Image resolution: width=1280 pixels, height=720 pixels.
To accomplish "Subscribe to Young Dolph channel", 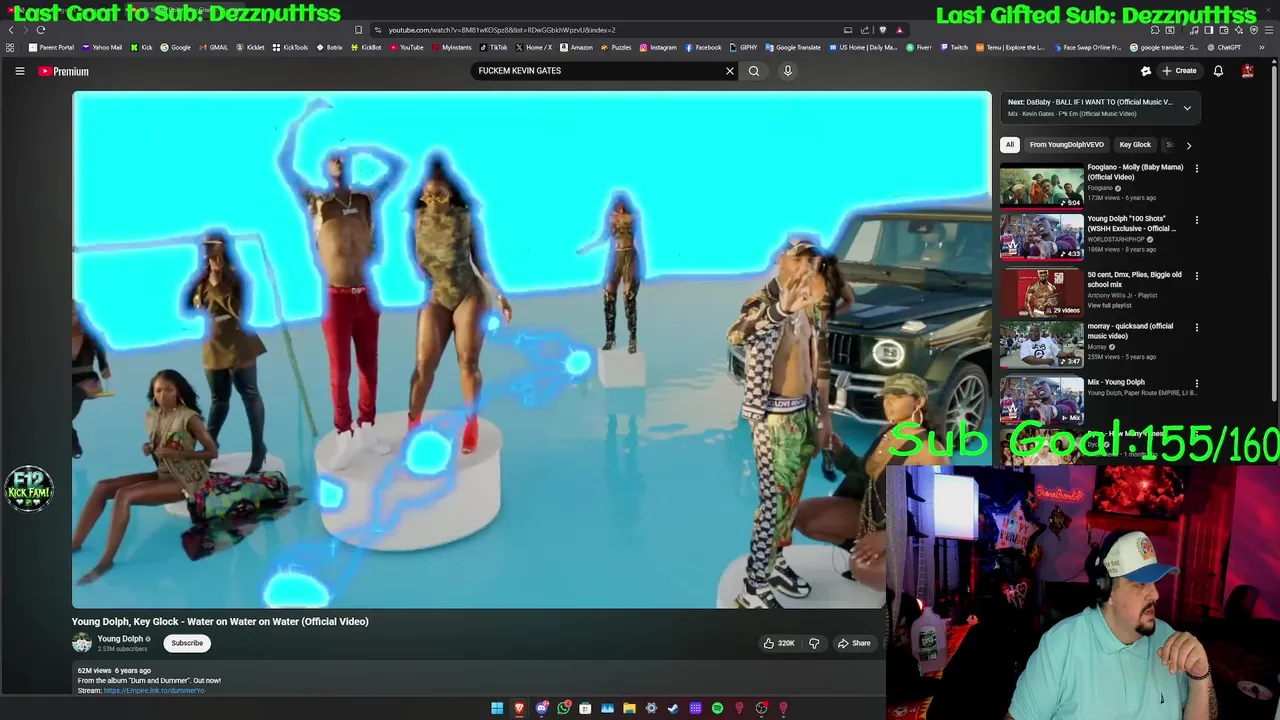I will tap(187, 643).
